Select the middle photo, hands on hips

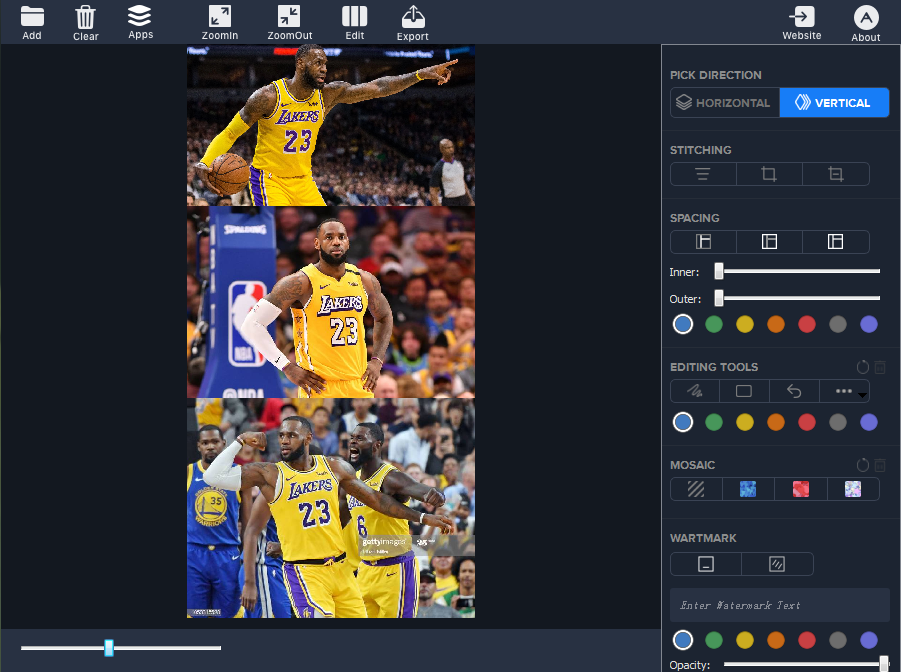coord(331,302)
